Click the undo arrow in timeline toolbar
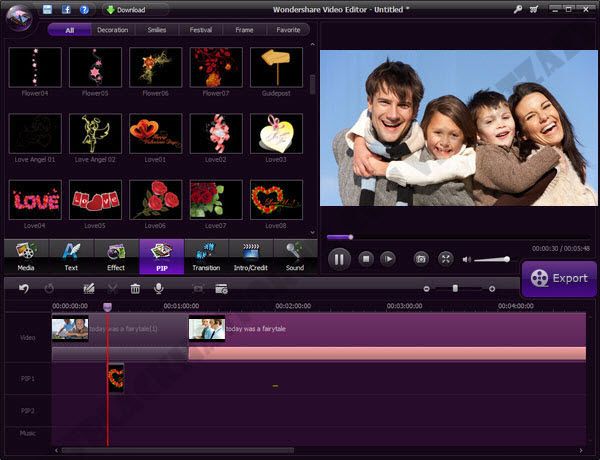This screenshot has width=600, height=460. pos(24,289)
